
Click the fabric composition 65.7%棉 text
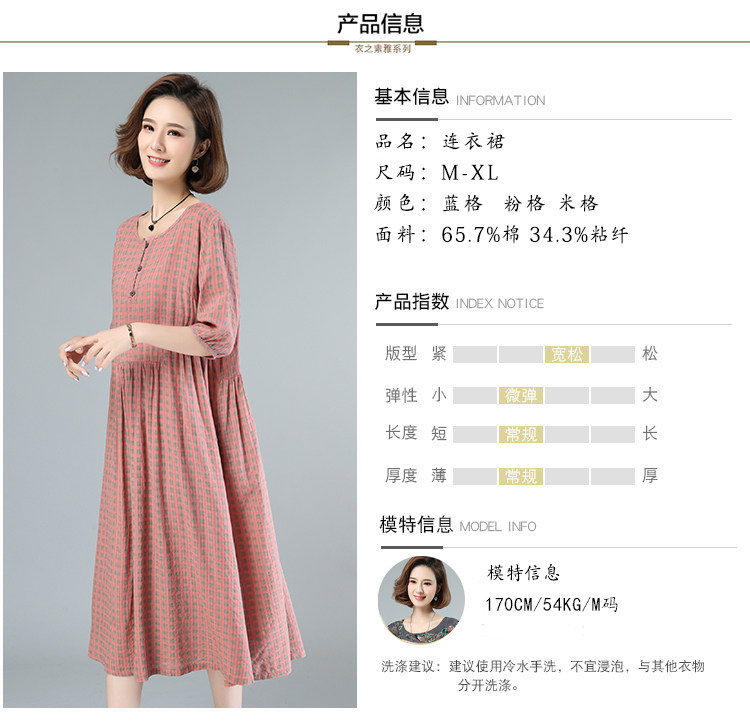click(480, 235)
